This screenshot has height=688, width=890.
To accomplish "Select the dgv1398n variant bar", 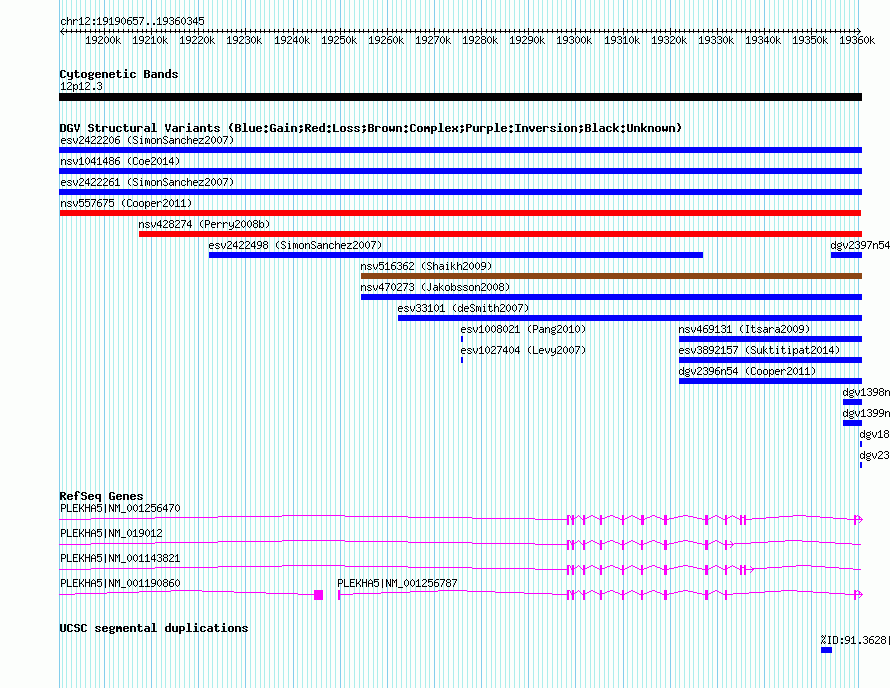I will (853, 402).
